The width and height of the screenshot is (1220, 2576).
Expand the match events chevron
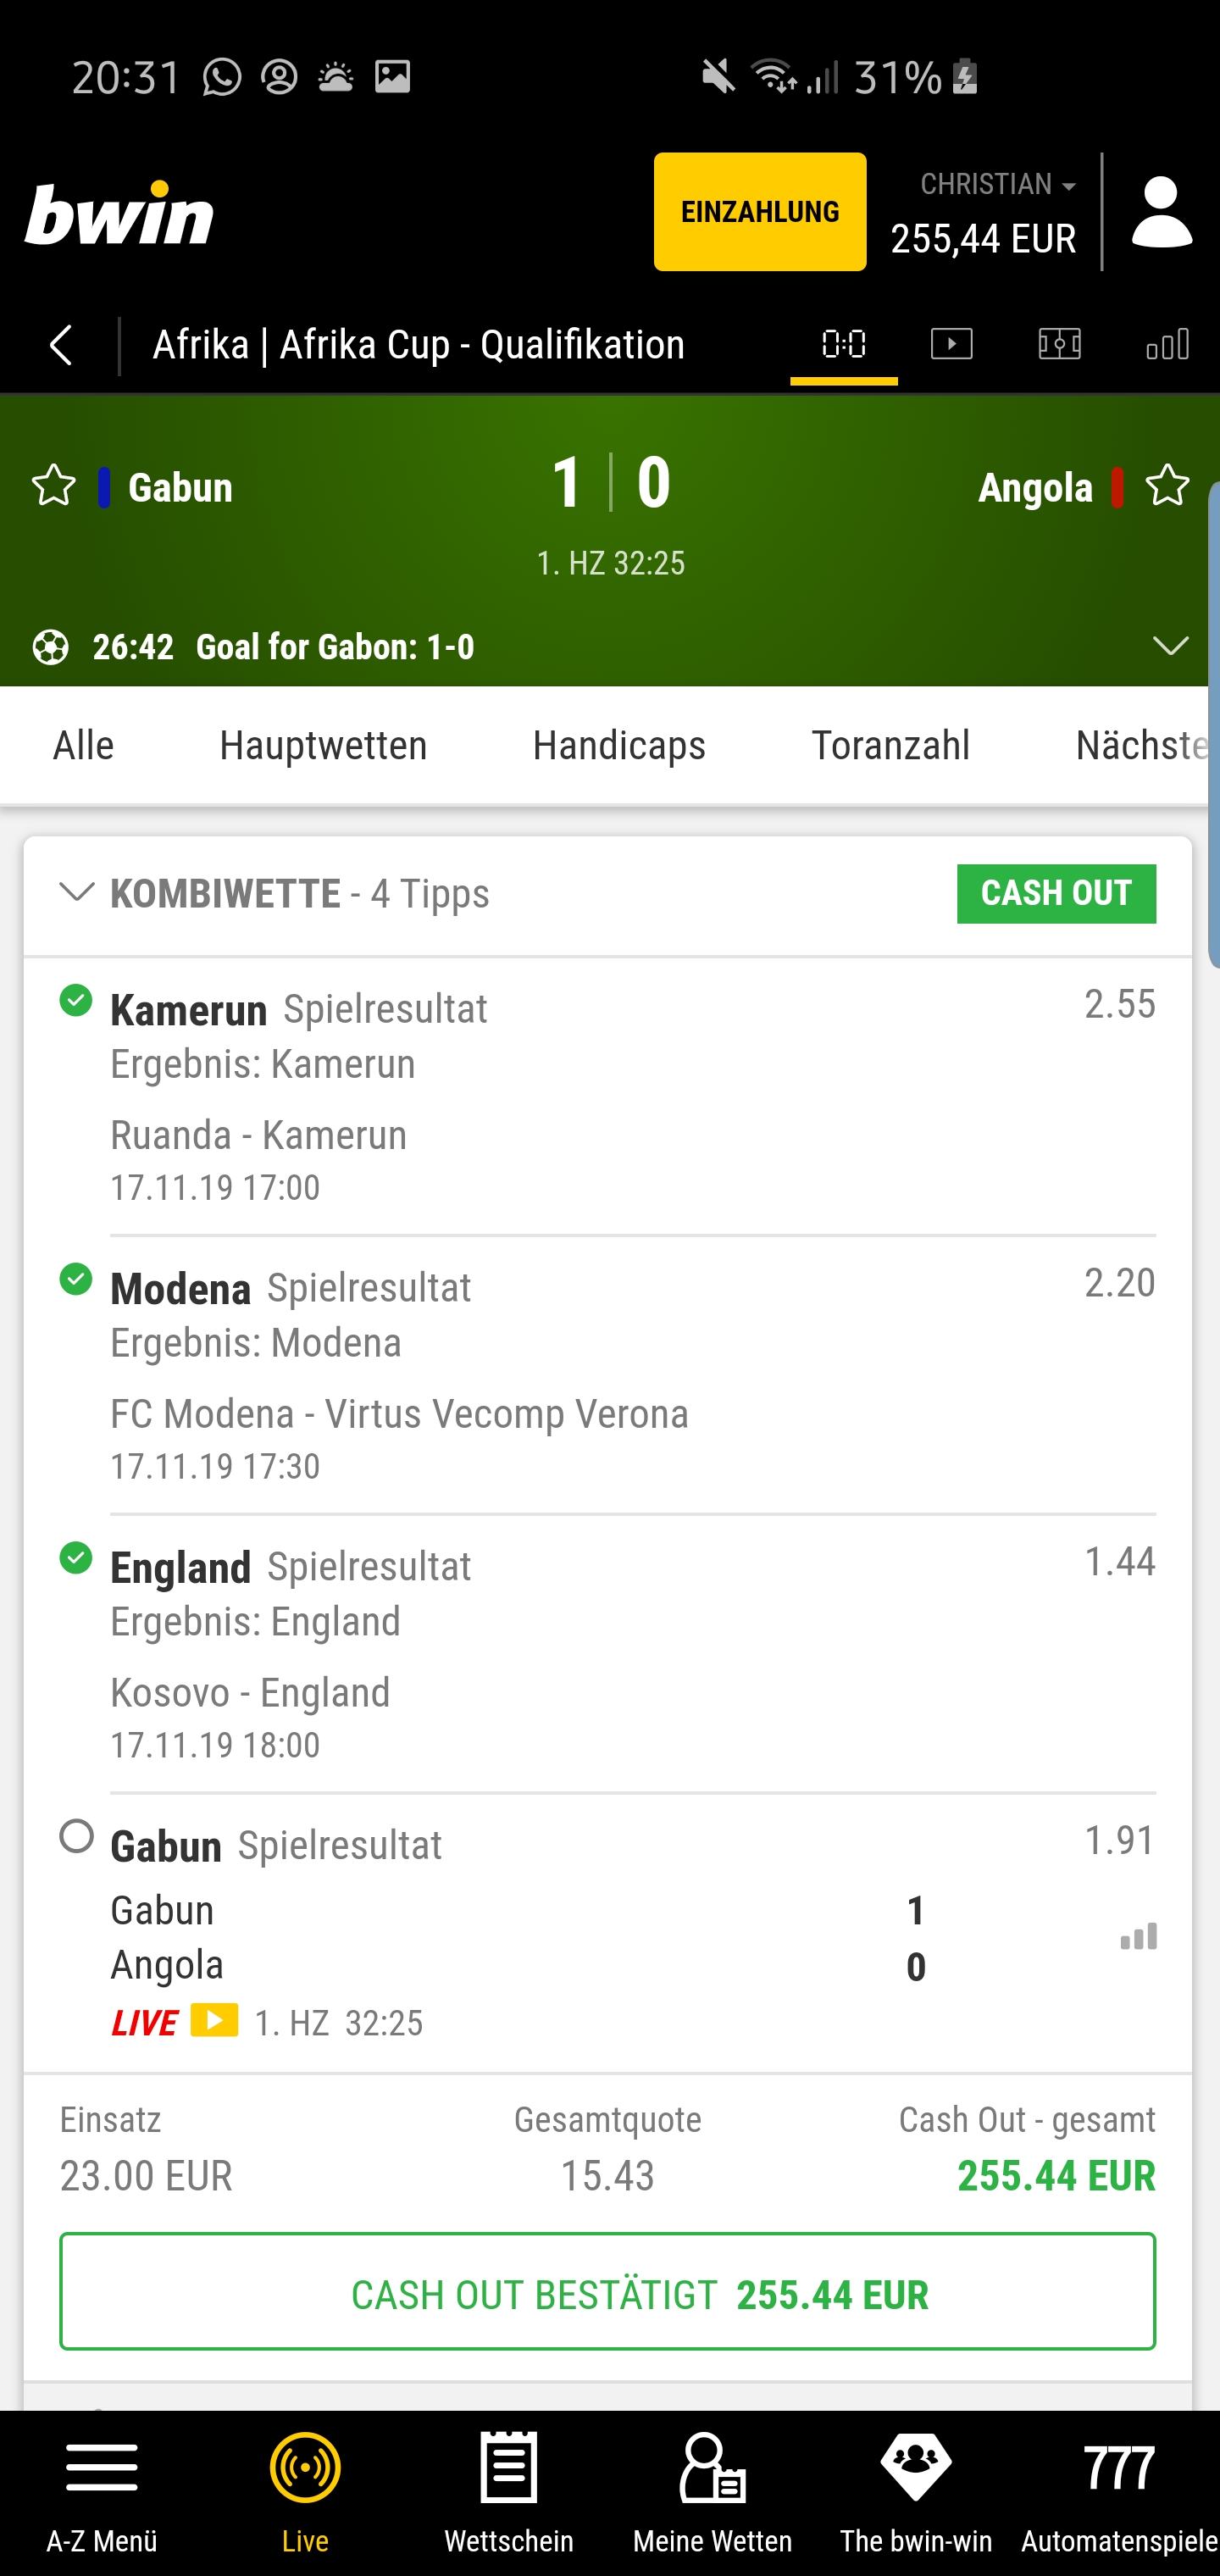point(1170,646)
